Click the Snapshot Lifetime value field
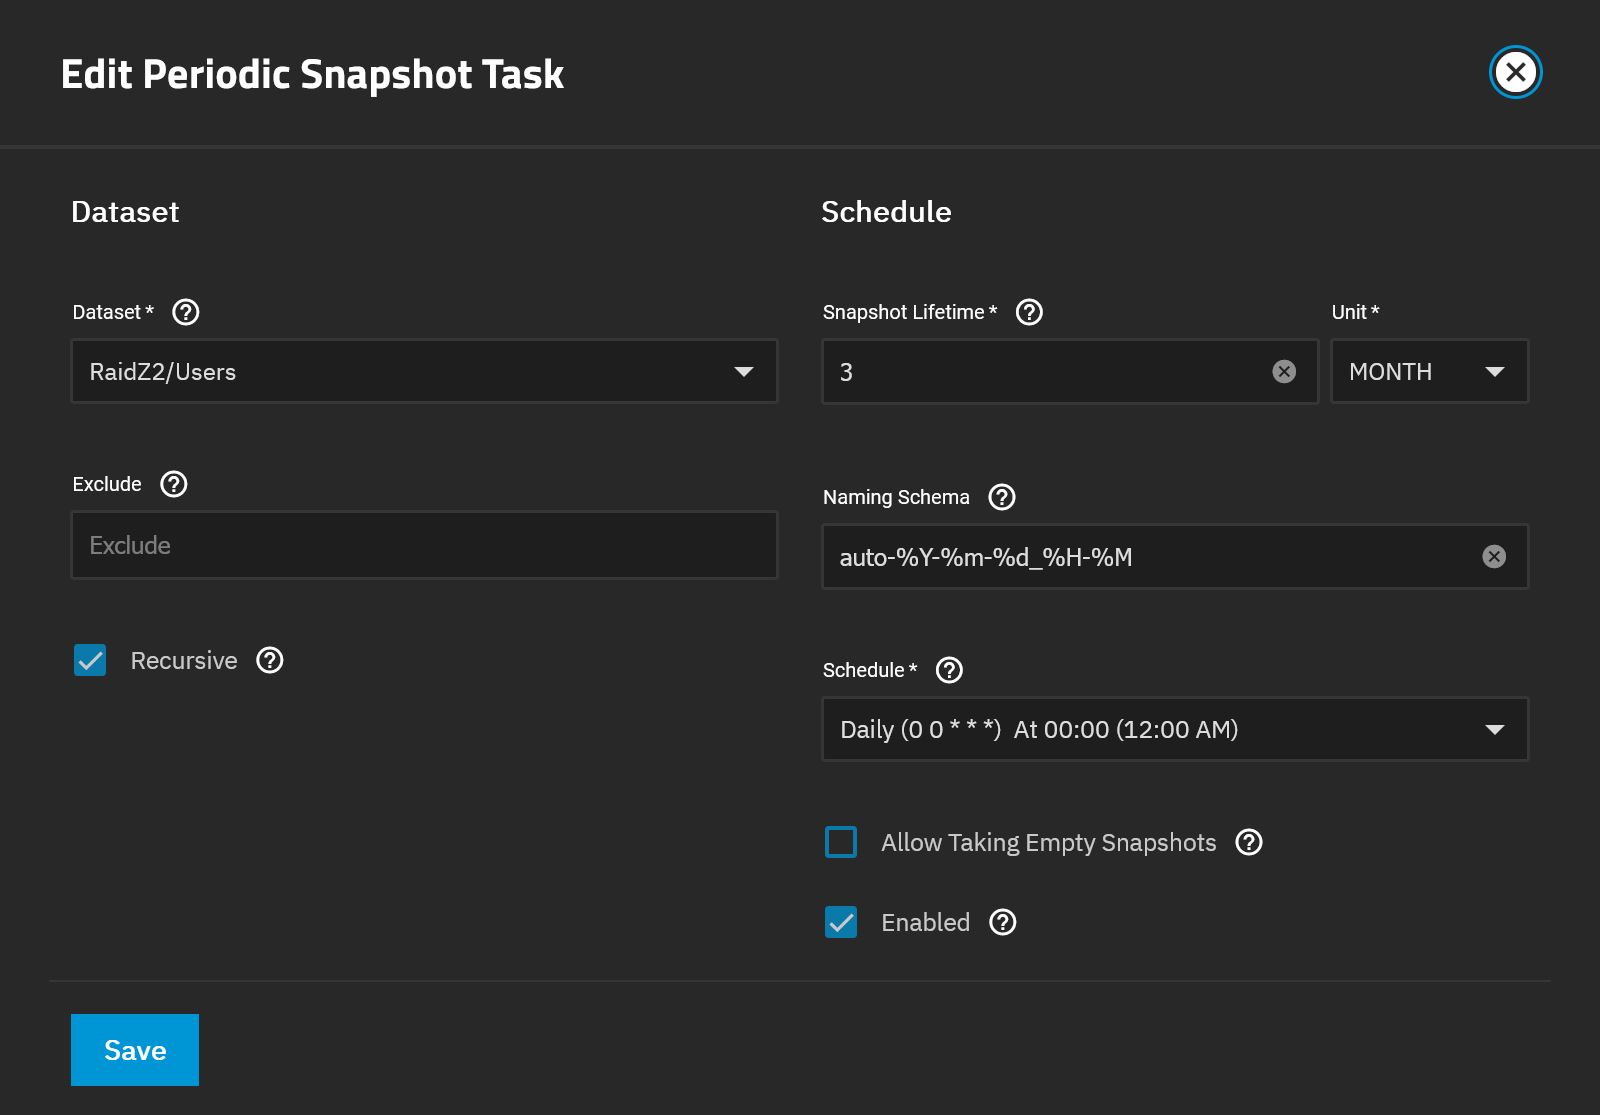 coord(1050,371)
